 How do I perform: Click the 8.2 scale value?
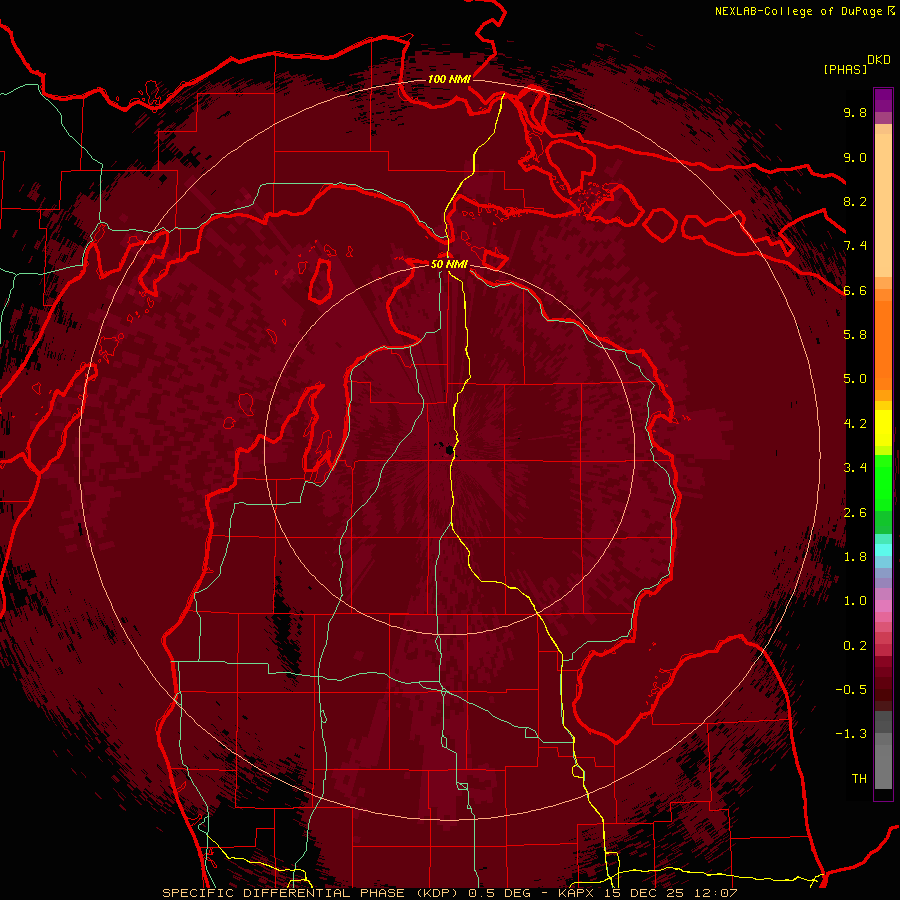tap(855, 201)
